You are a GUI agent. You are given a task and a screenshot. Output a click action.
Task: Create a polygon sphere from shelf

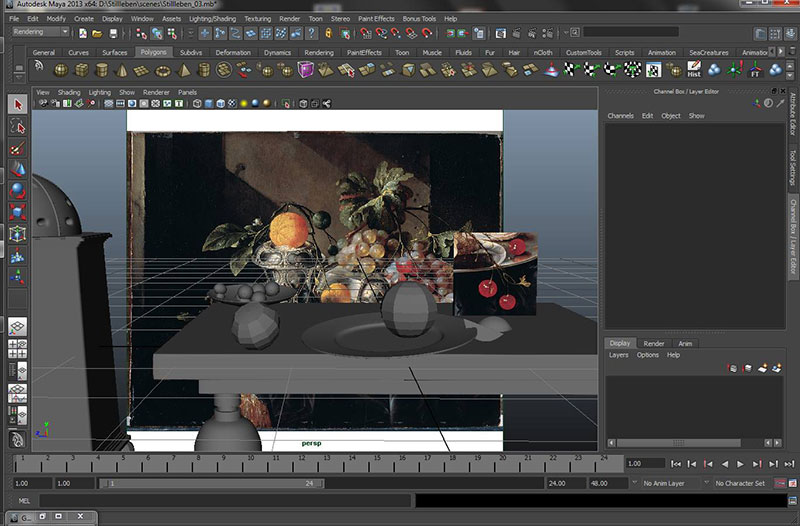61,70
